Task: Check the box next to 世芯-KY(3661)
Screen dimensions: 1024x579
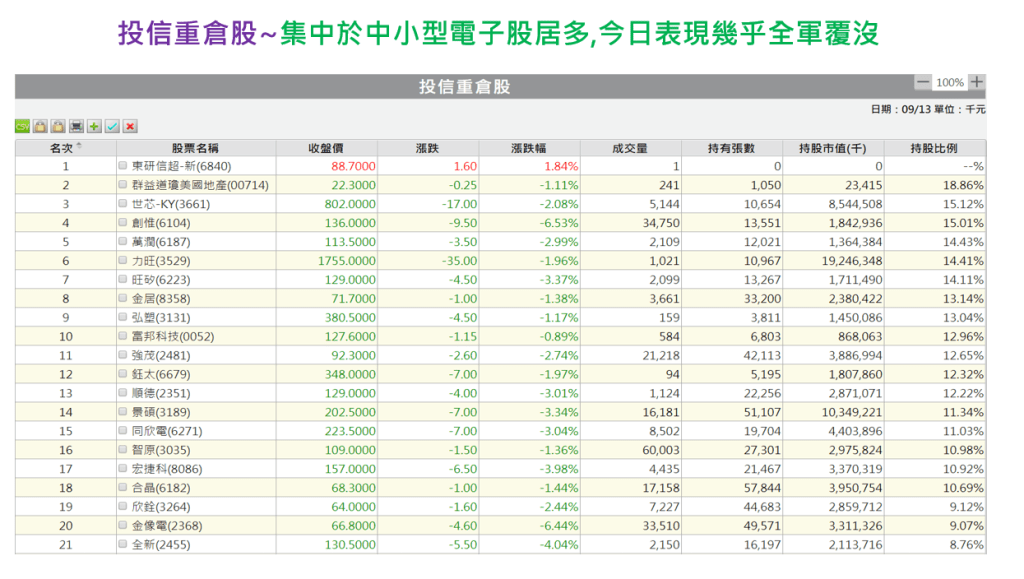Action: (x=123, y=204)
